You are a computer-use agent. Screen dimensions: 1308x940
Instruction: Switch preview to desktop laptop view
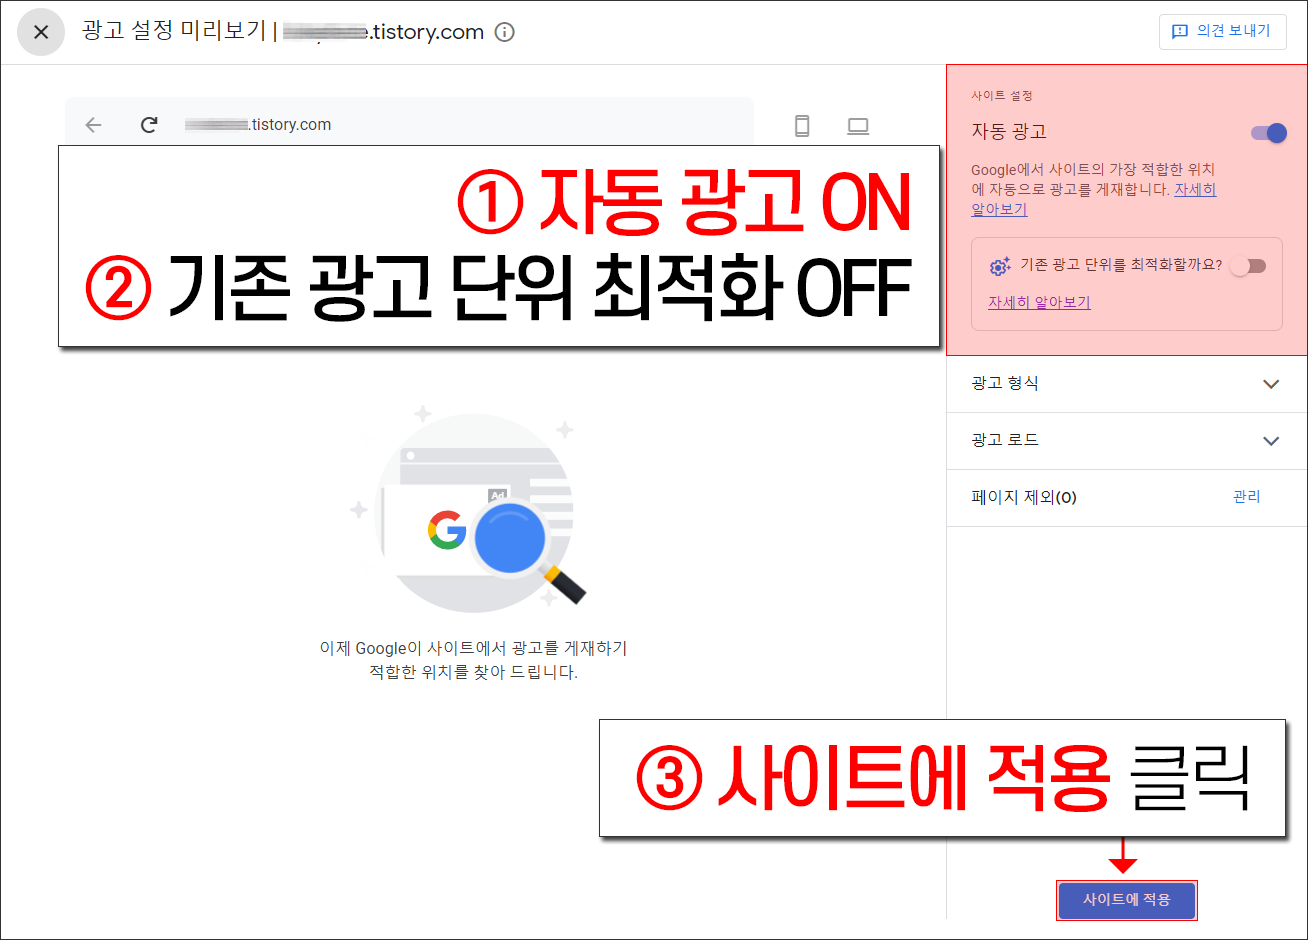[x=858, y=126]
